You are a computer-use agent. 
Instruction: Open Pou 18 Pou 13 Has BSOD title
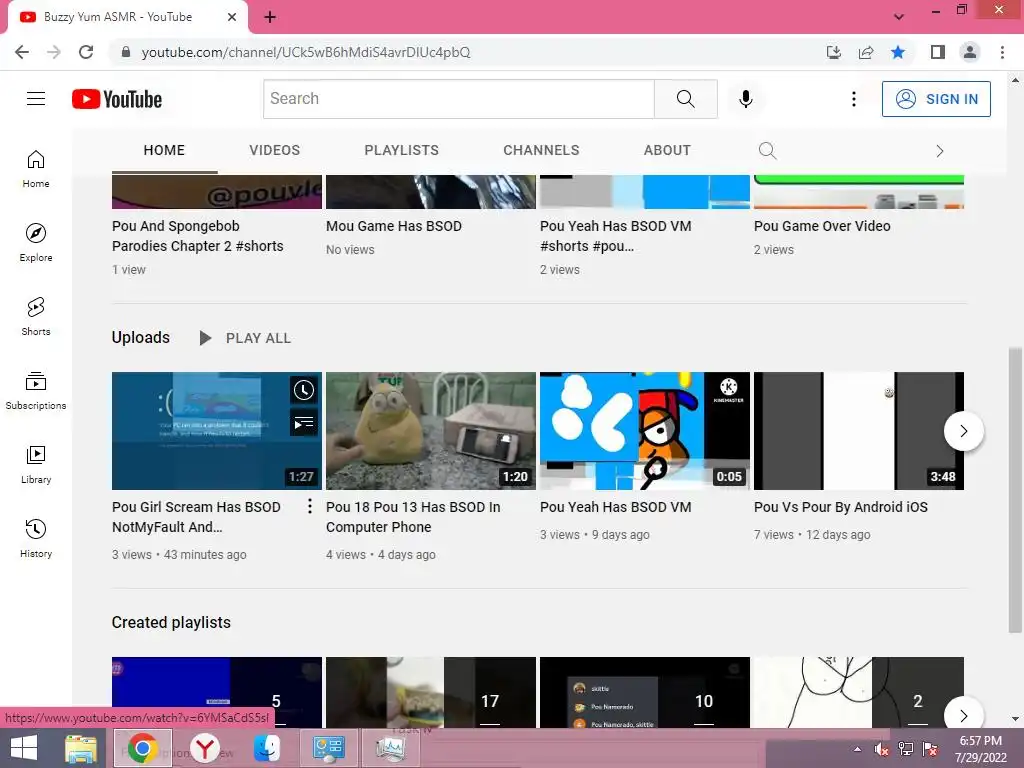click(x=413, y=517)
